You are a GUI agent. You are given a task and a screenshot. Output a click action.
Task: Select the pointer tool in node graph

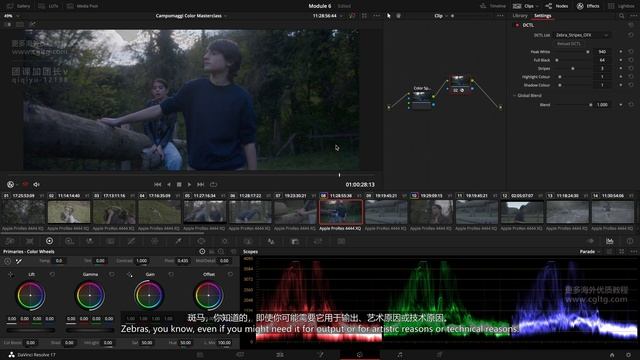tap(389, 16)
